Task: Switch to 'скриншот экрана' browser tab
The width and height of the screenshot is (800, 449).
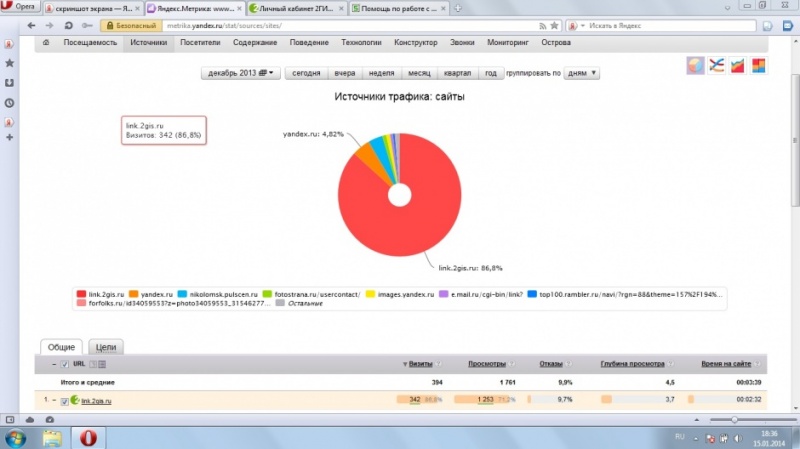Action: click(93, 8)
